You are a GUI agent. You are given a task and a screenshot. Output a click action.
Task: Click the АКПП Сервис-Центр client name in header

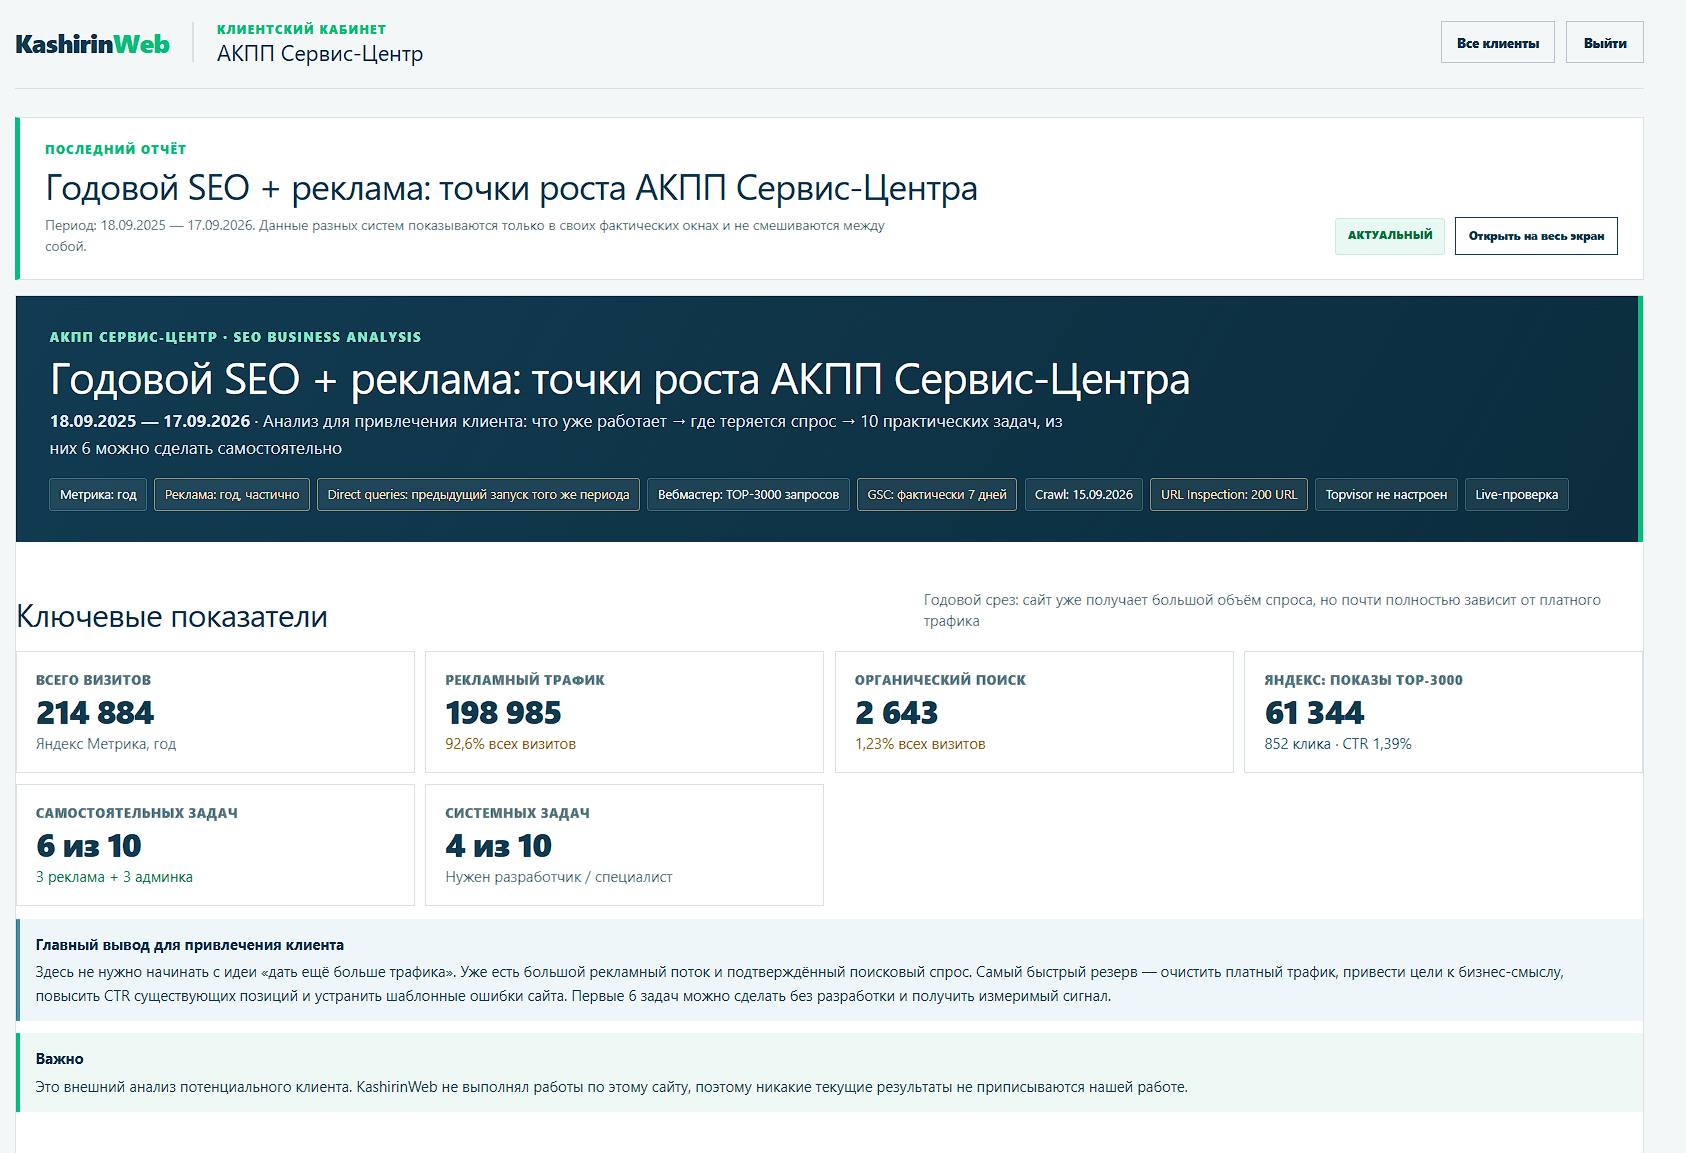tap(320, 54)
